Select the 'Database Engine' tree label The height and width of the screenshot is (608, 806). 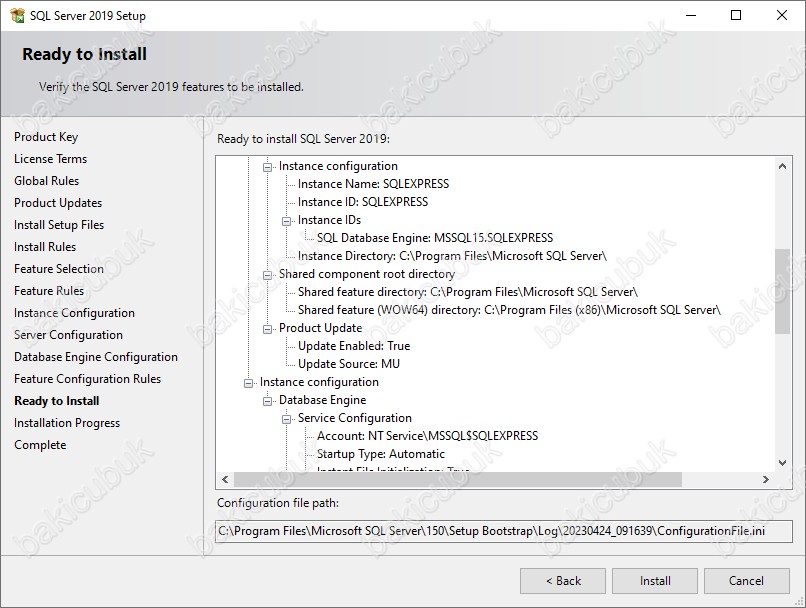pos(323,400)
